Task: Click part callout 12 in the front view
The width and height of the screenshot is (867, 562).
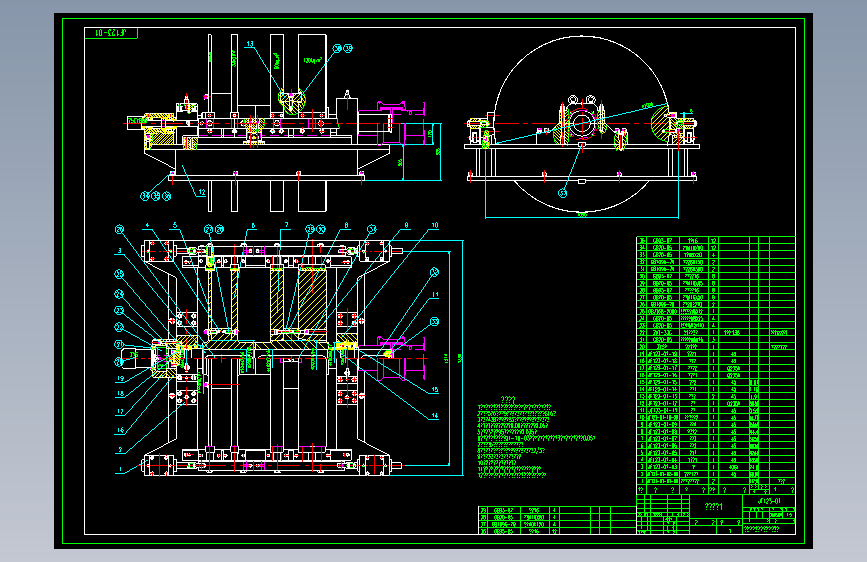Action: coord(202,192)
